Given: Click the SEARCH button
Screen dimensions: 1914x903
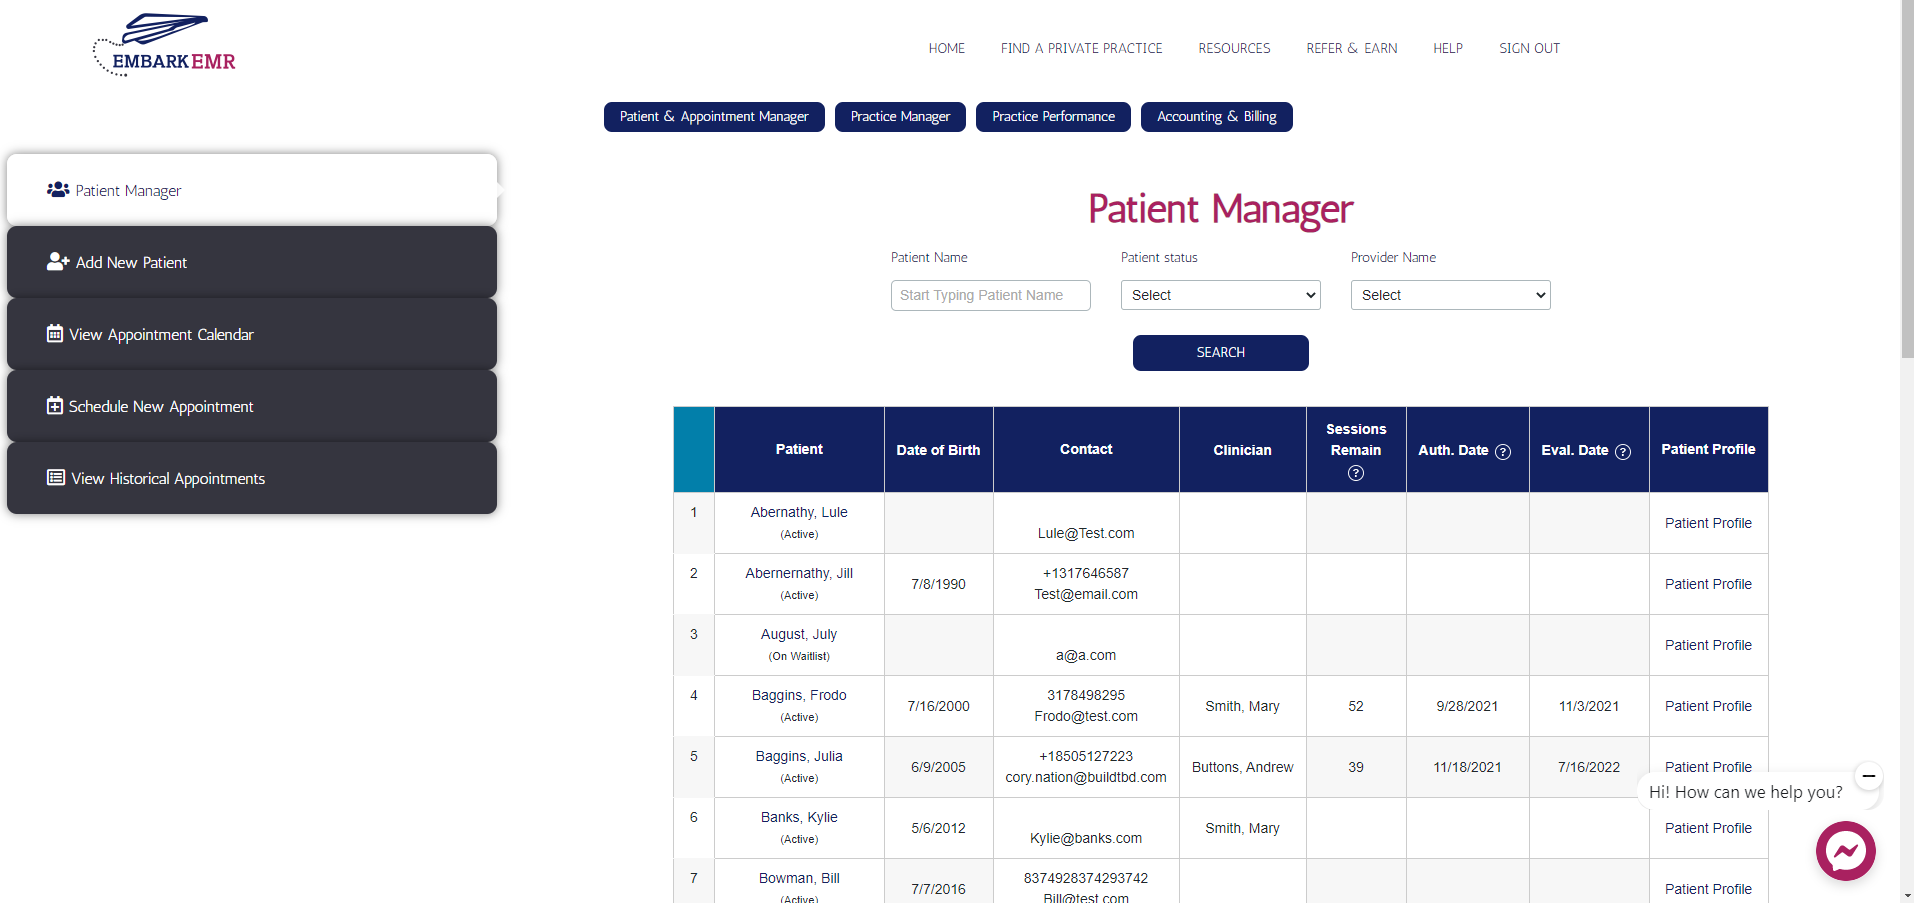Looking at the screenshot, I should click(1220, 352).
